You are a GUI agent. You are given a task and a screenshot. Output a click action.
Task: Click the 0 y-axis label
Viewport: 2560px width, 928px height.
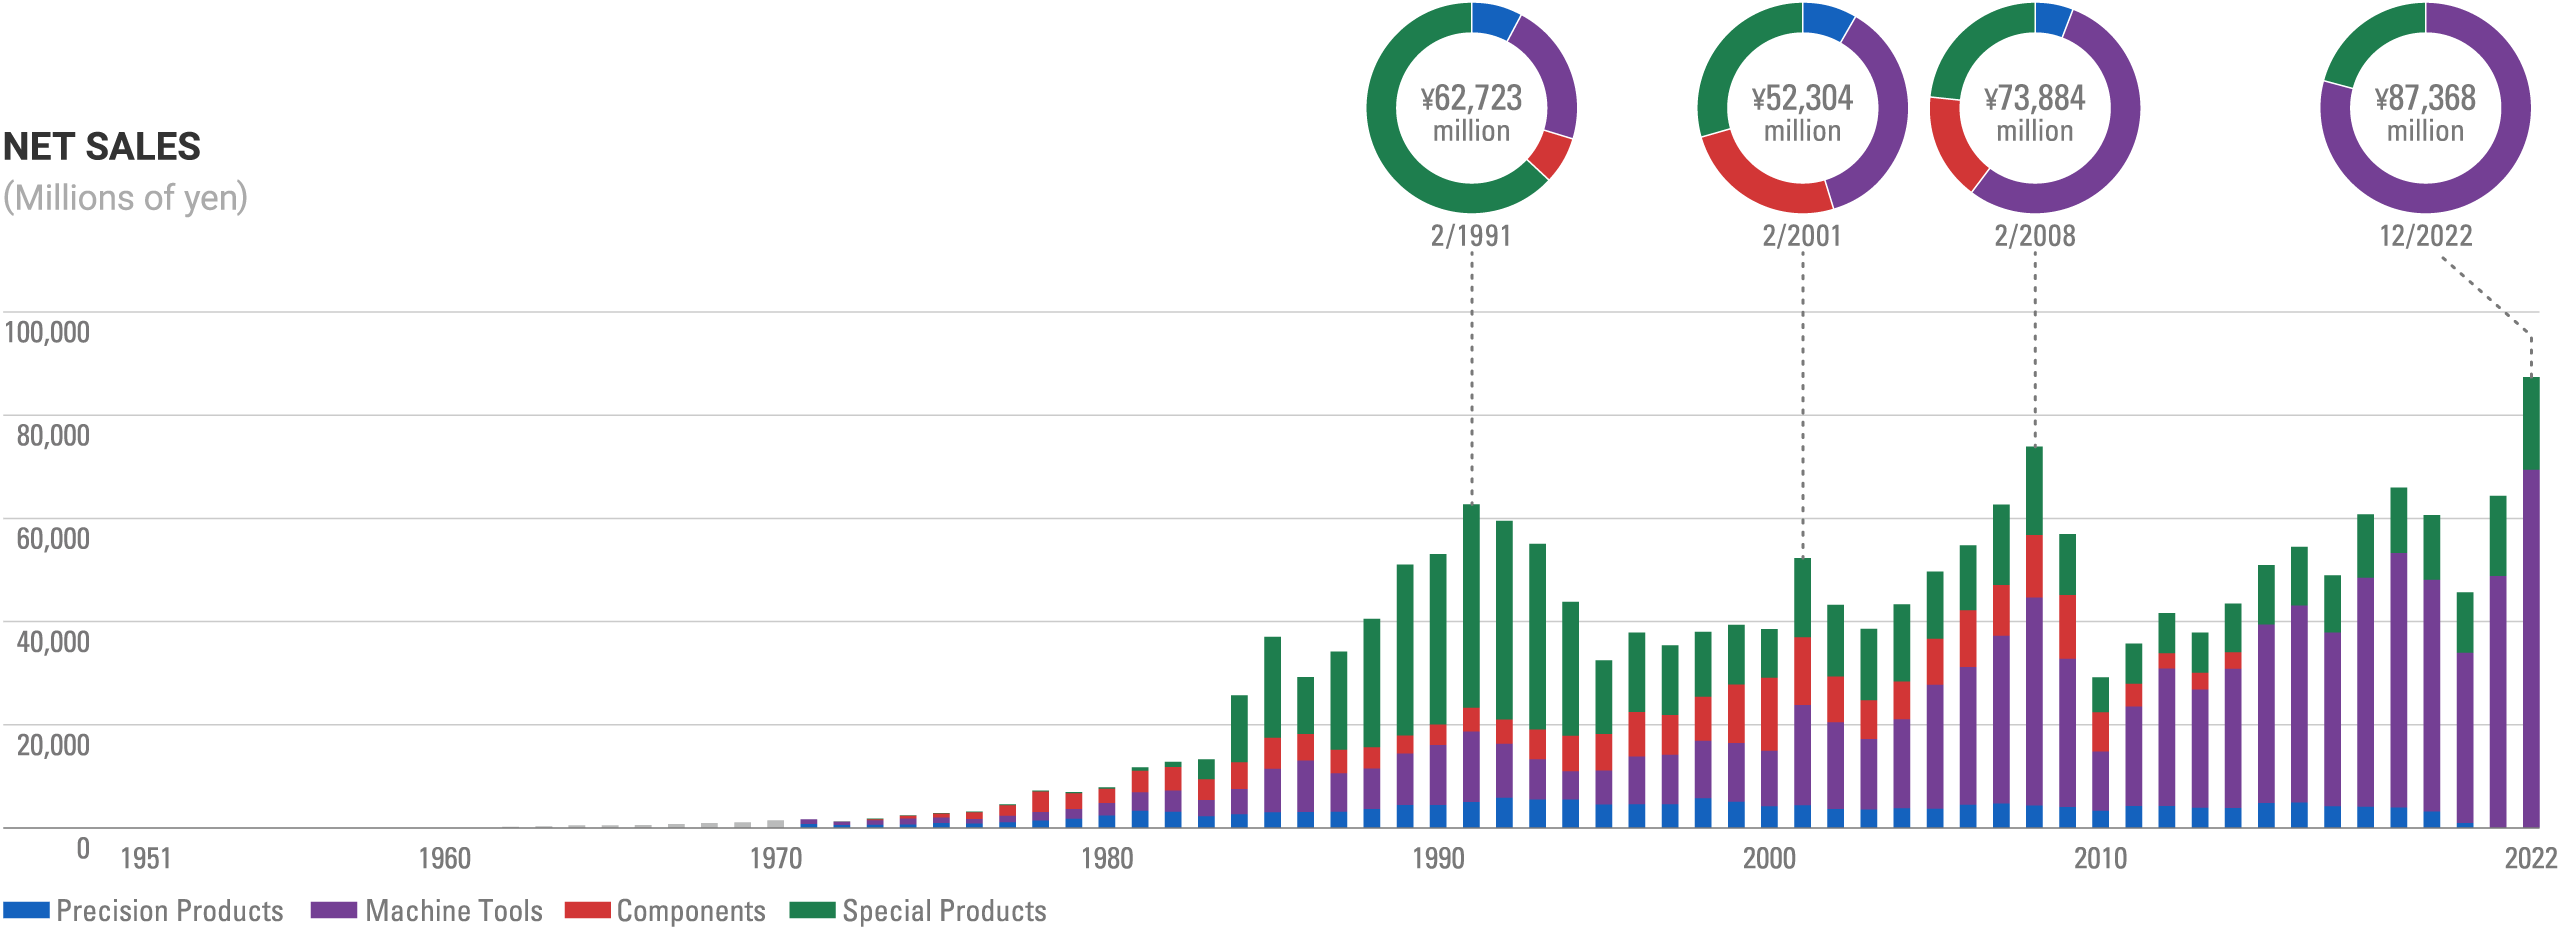[x=83, y=849]
